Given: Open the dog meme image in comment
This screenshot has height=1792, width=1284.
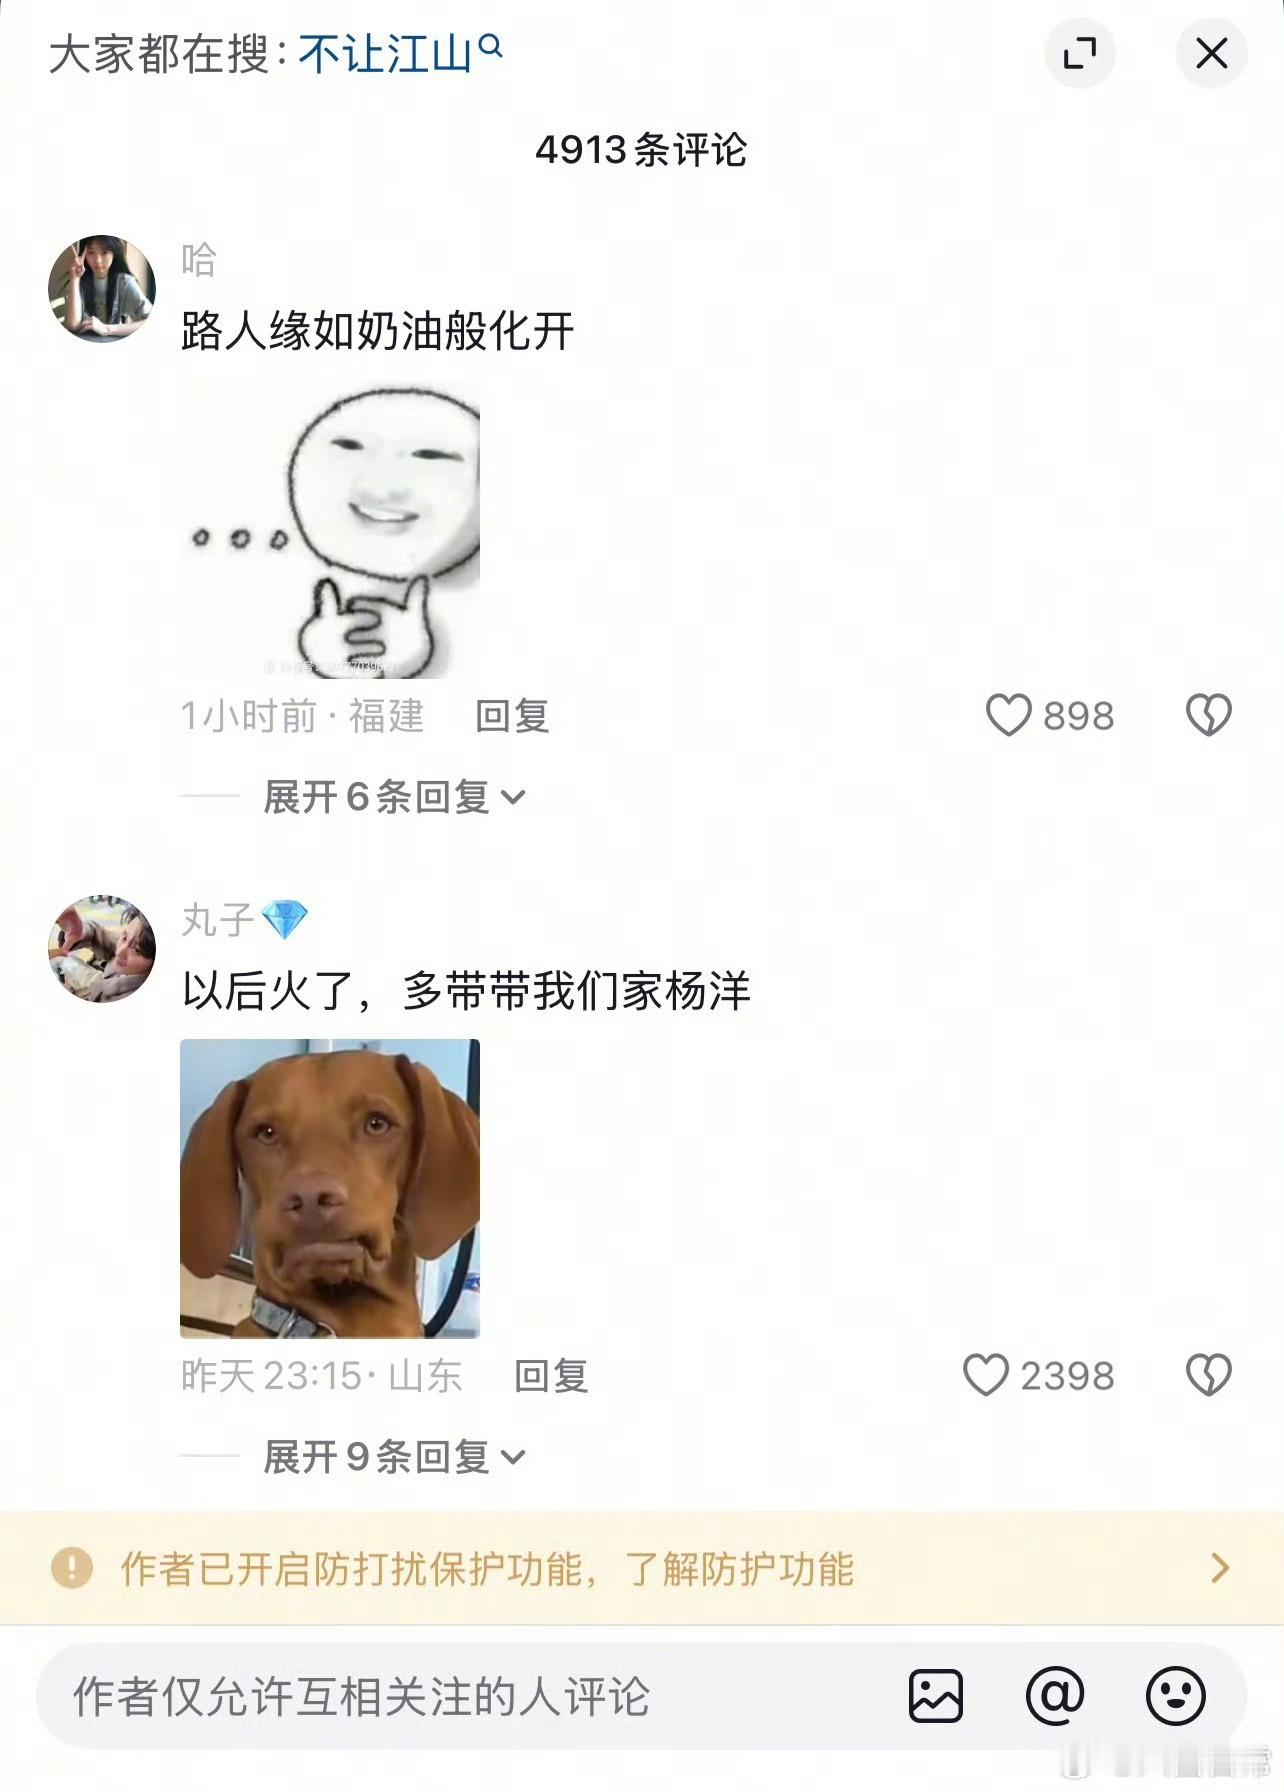Looking at the screenshot, I should tap(330, 1188).
